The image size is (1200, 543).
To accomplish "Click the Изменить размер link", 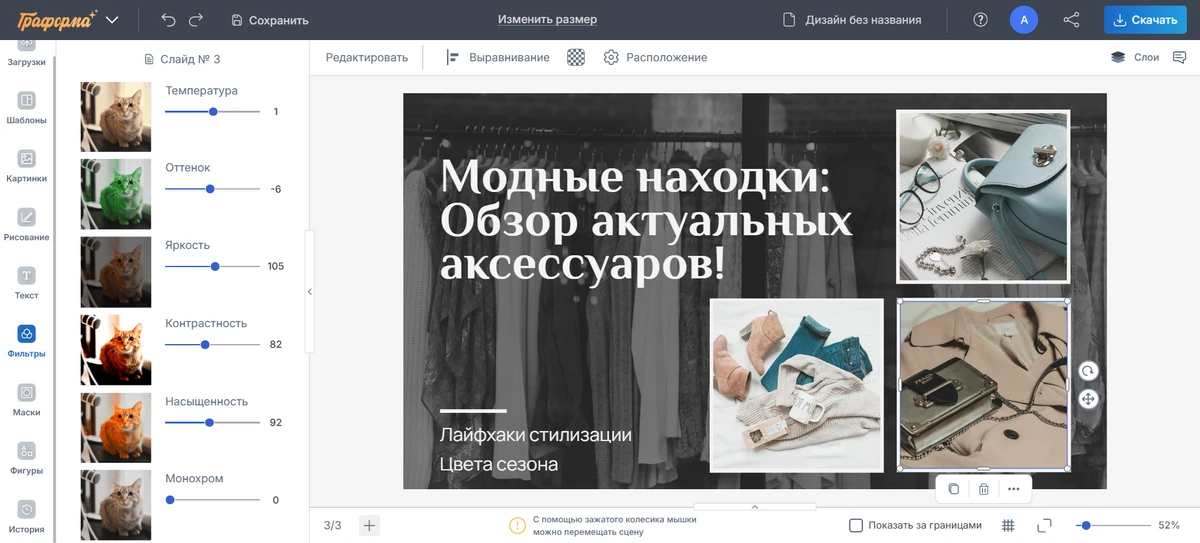I will pyautogui.click(x=547, y=20).
